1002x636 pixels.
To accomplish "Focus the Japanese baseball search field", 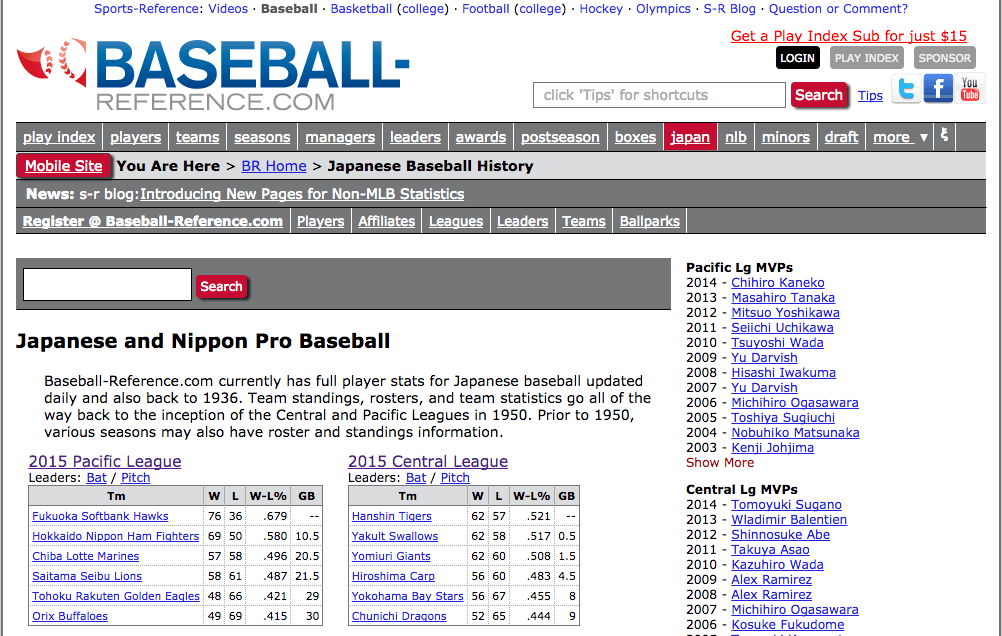I will coord(107,284).
